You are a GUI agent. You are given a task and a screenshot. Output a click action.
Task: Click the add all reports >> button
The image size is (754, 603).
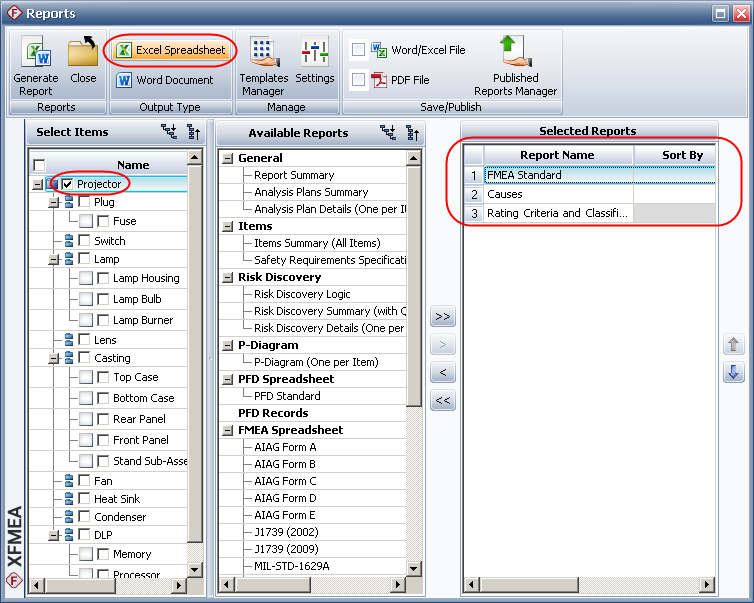point(443,317)
